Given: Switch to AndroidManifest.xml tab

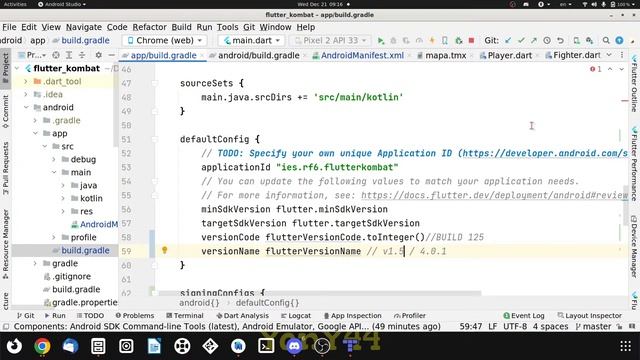Looking at the screenshot, I should coord(362,55).
